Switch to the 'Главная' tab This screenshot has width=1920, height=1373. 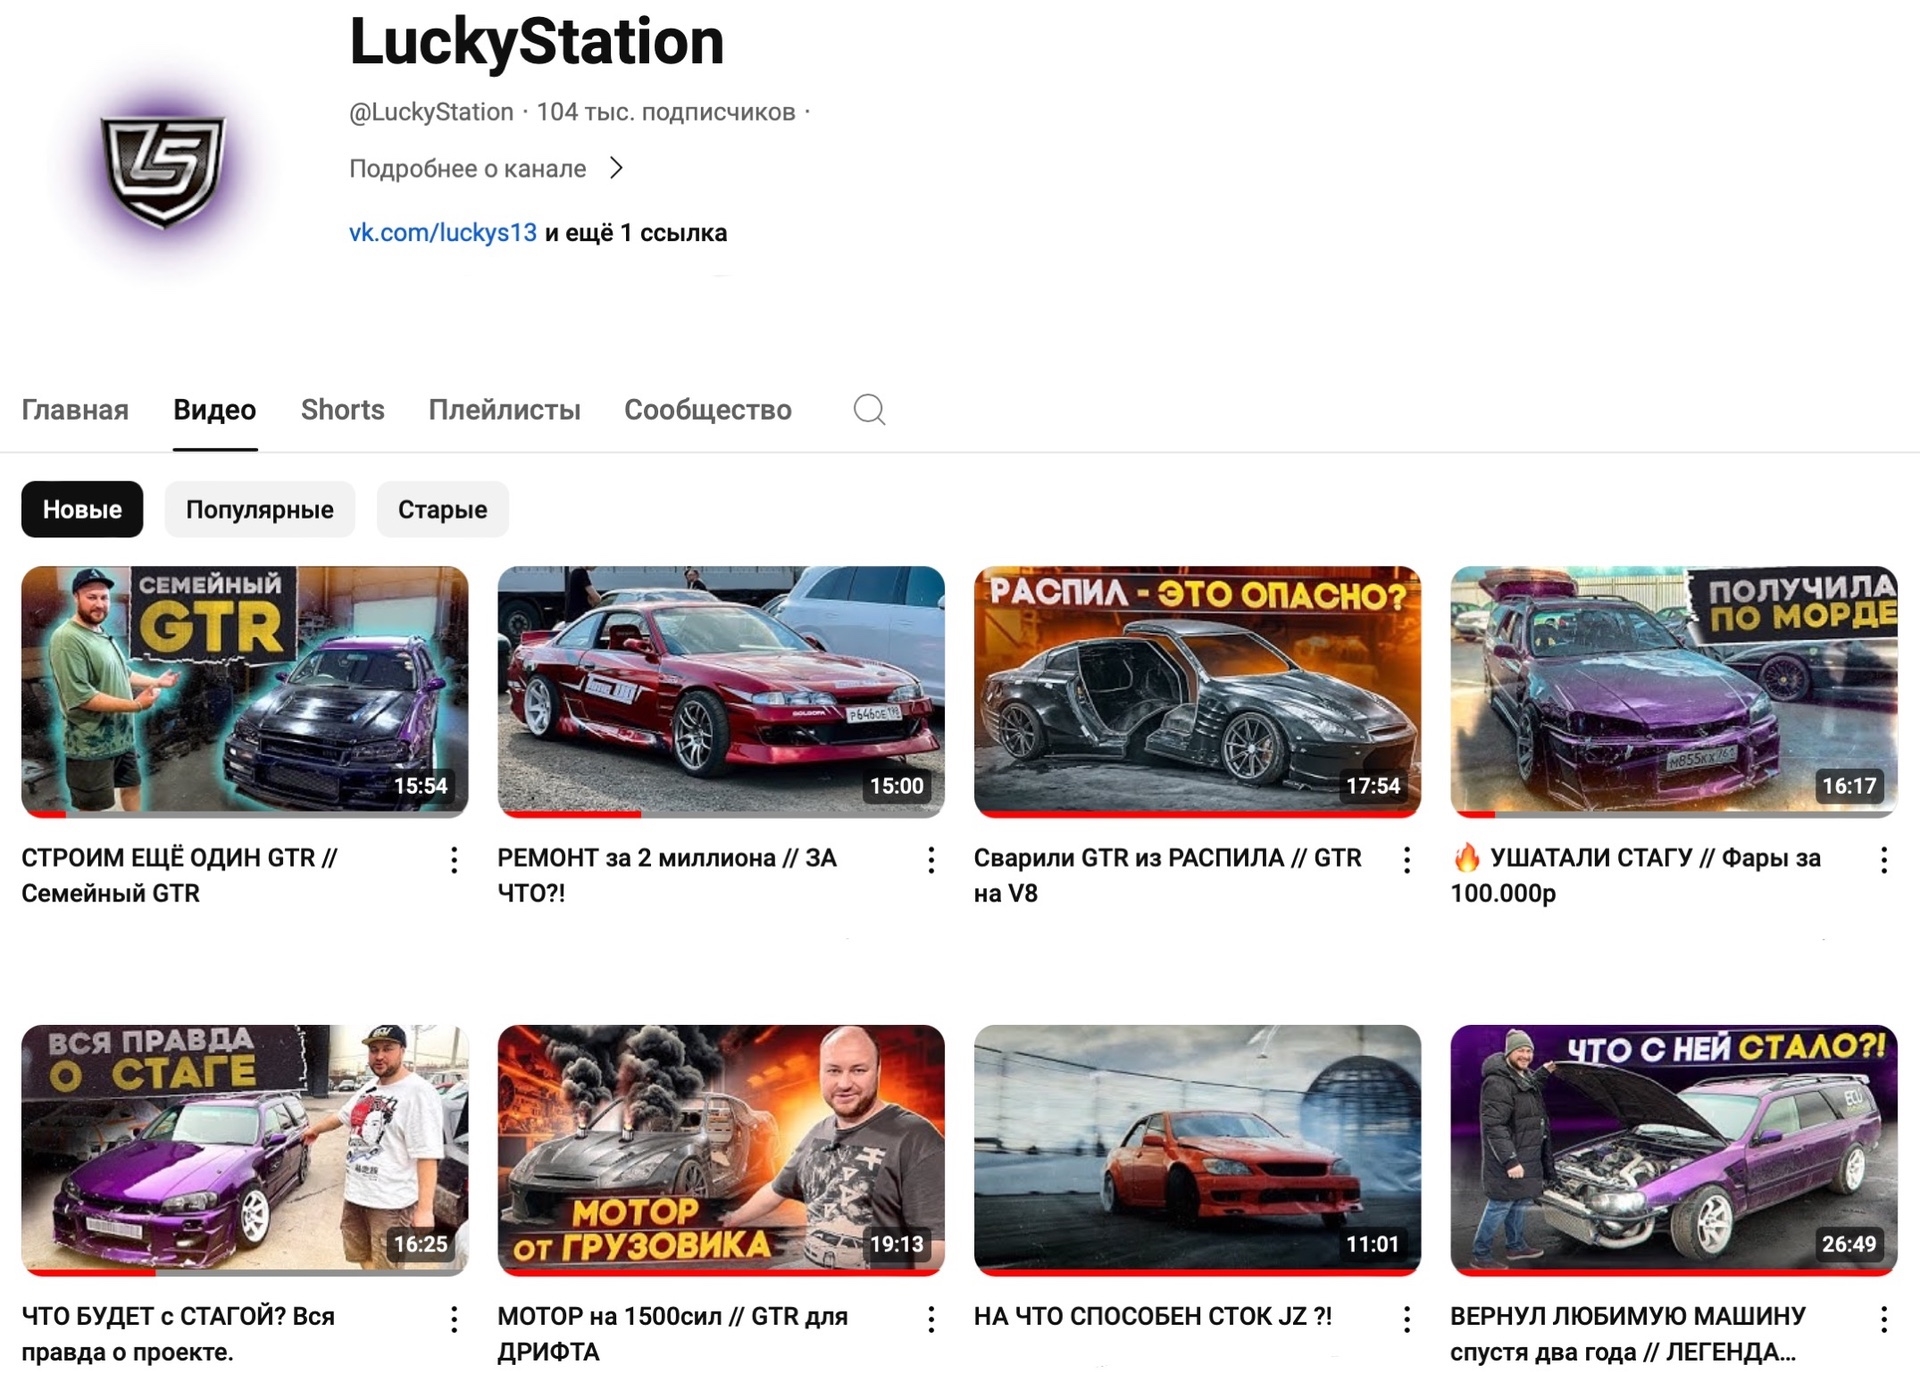[75, 410]
